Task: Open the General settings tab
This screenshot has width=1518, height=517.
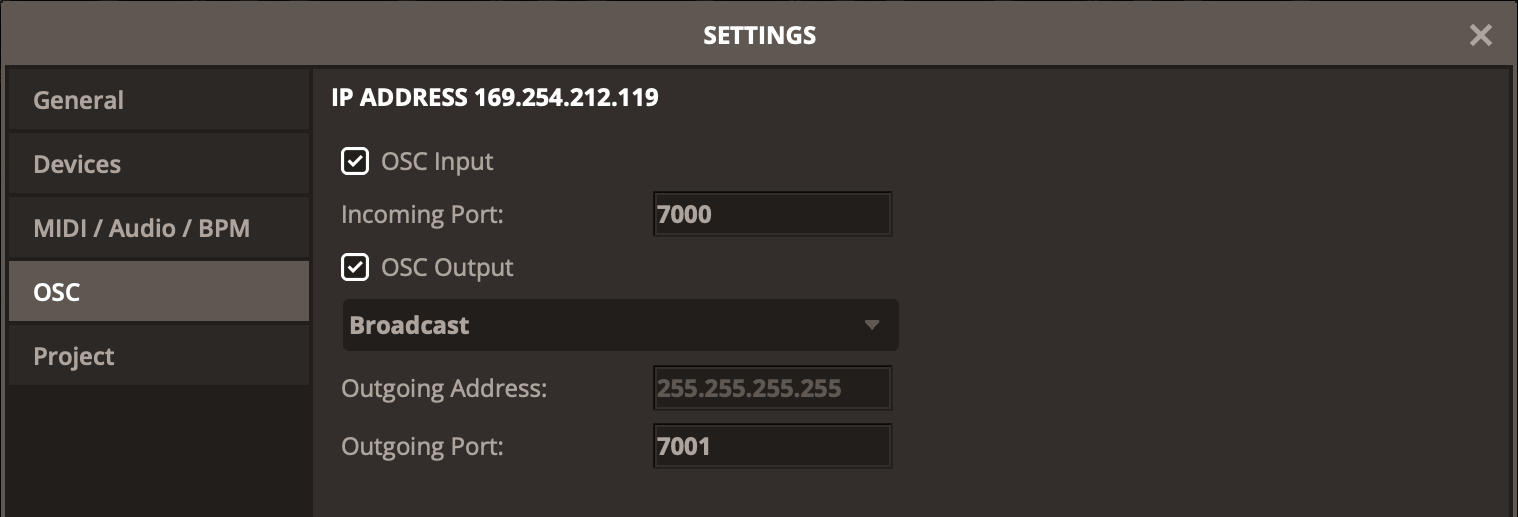Action: (x=158, y=101)
